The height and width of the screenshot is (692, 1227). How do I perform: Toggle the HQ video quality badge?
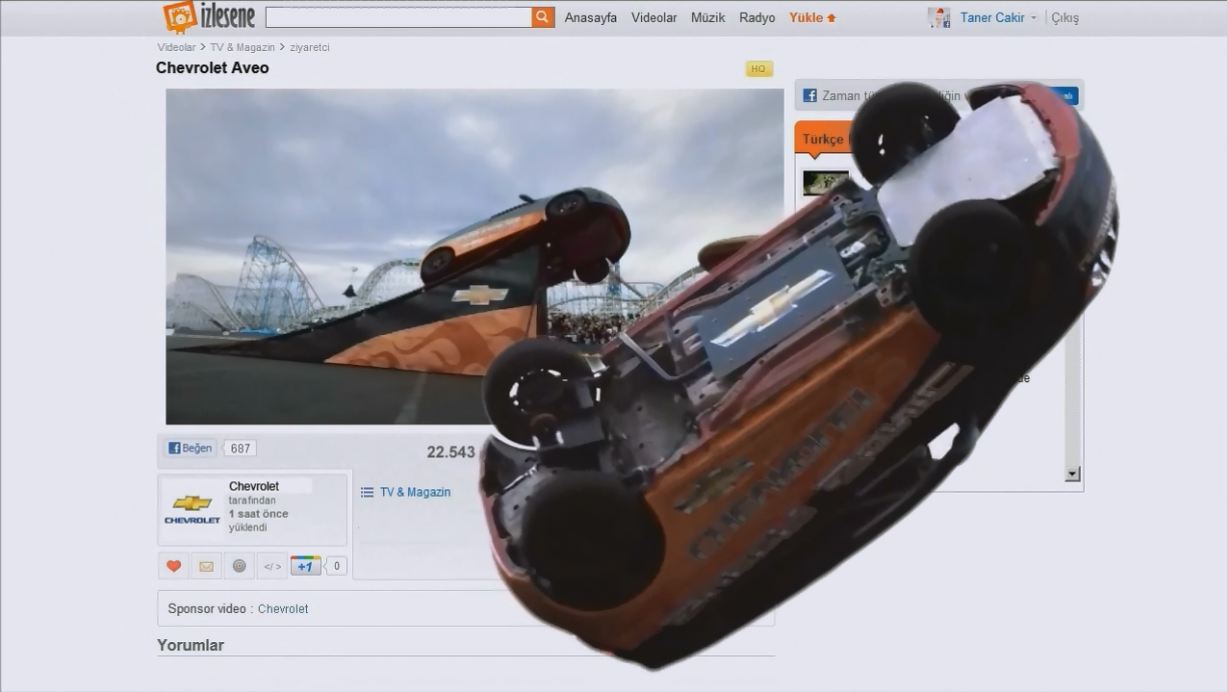coord(758,69)
